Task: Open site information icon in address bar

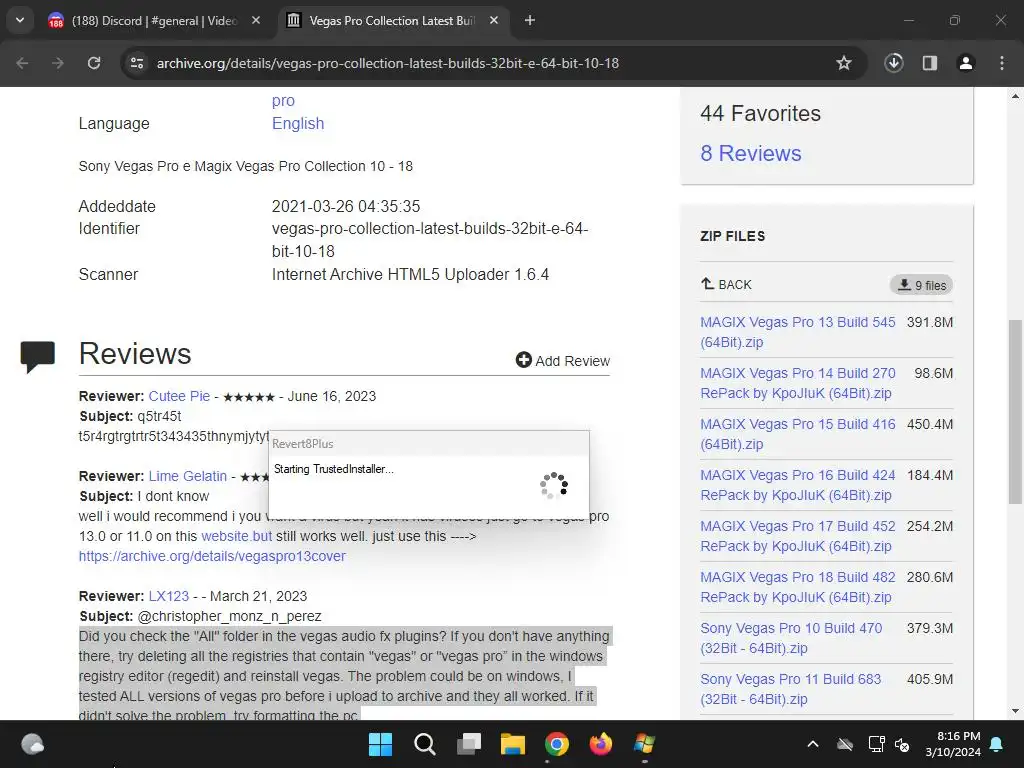Action: coord(137,63)
